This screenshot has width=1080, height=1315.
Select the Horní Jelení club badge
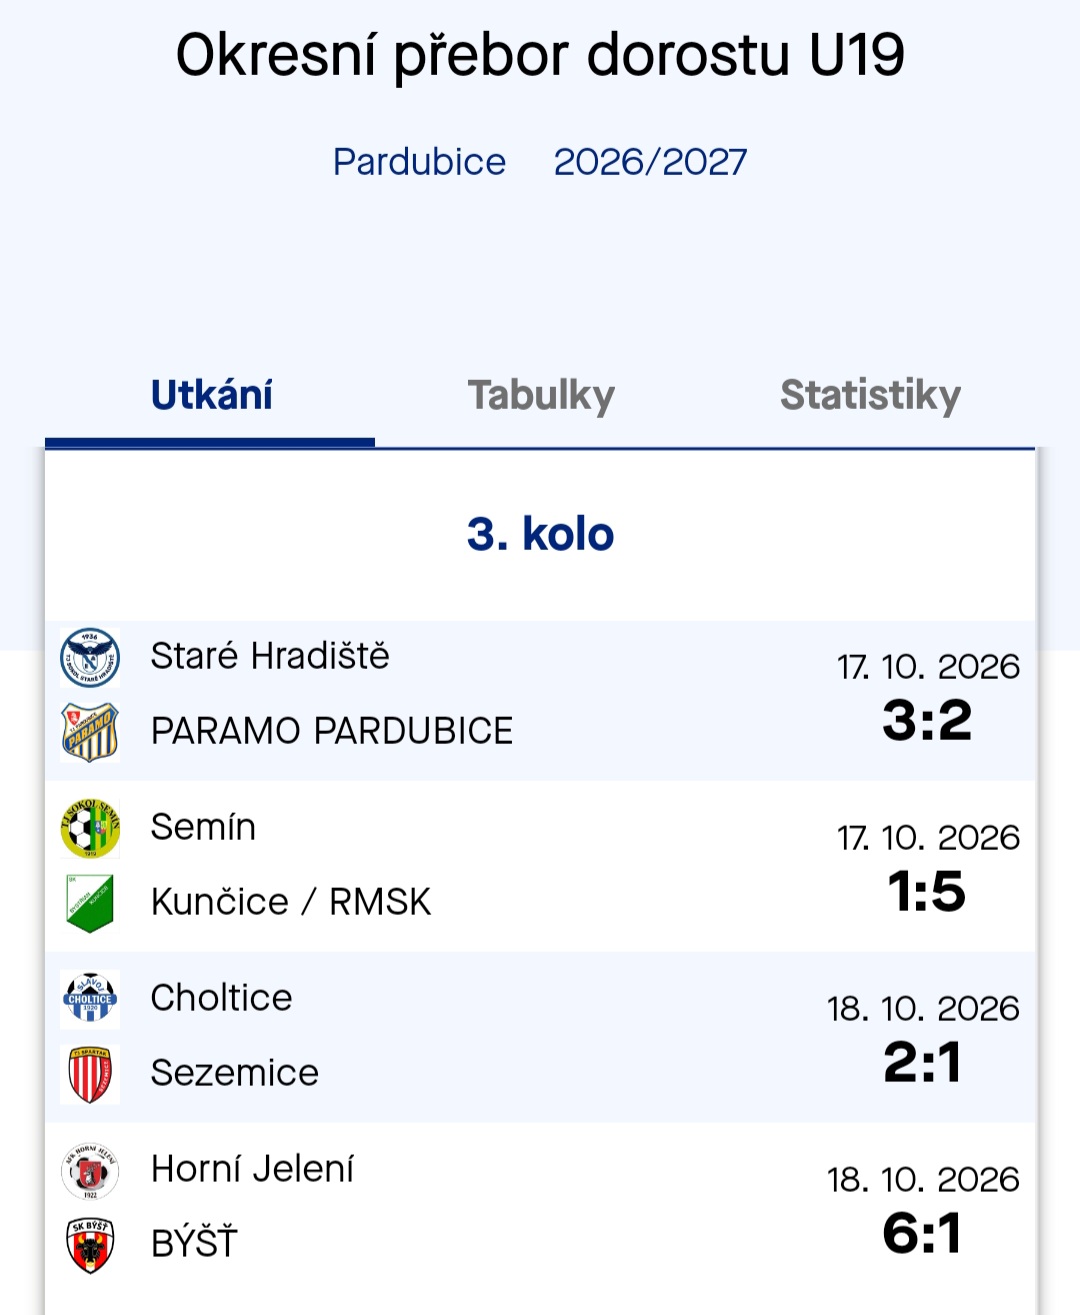90,1170
